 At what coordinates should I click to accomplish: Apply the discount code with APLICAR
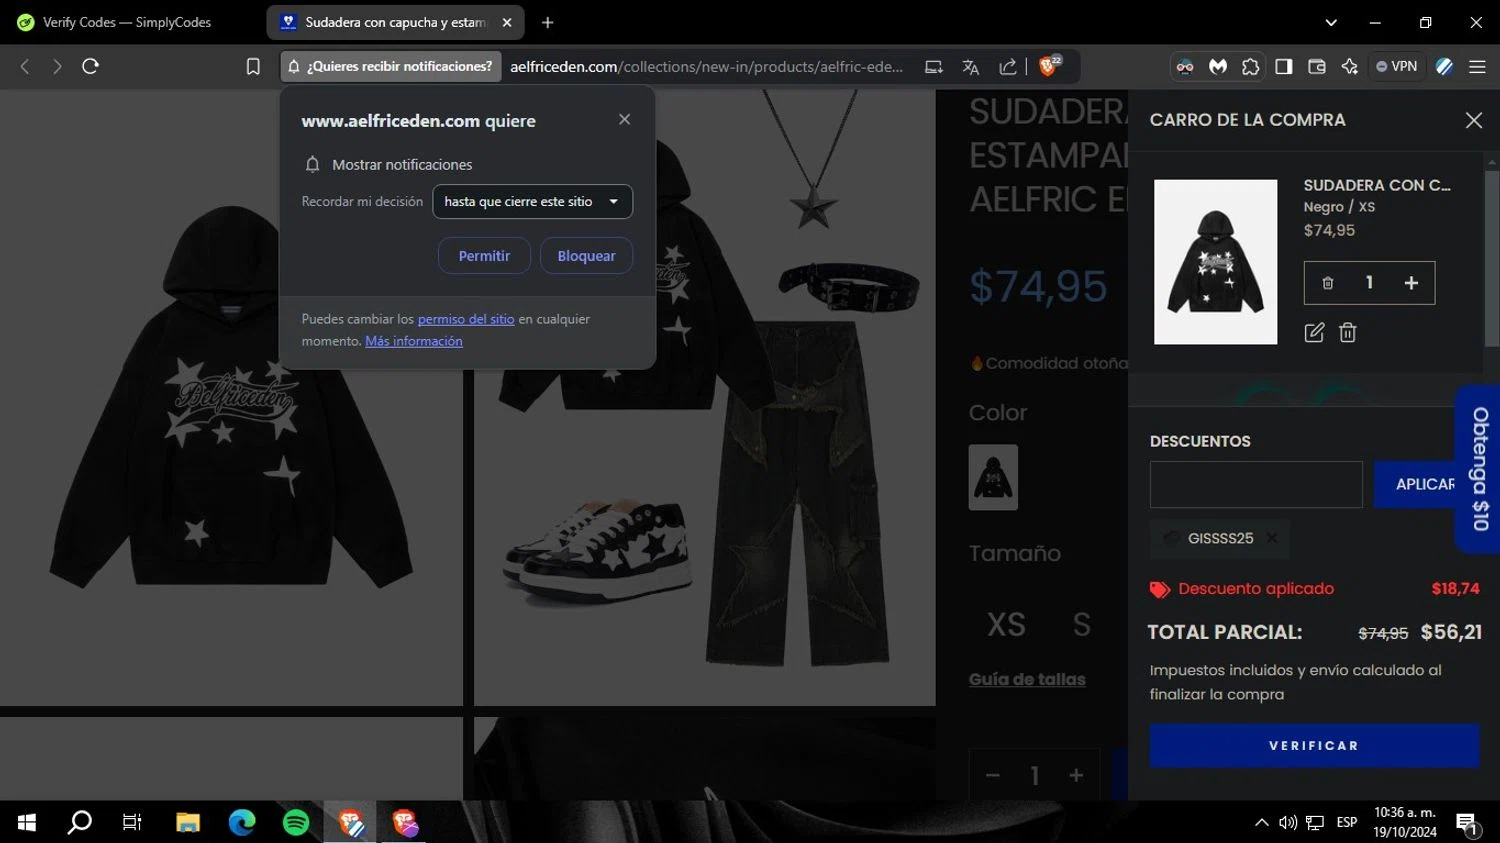pyautogui.click(x=1414, y=484)
